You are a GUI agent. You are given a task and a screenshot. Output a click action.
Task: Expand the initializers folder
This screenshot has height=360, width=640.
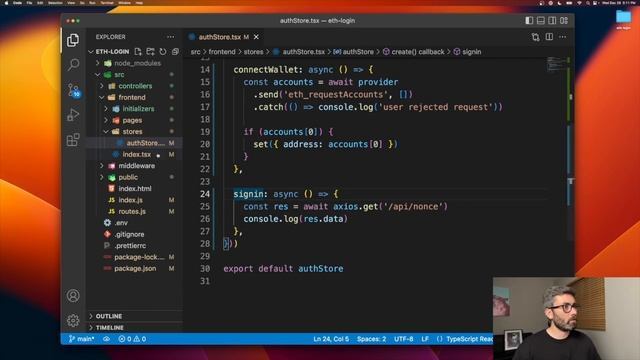134,109
